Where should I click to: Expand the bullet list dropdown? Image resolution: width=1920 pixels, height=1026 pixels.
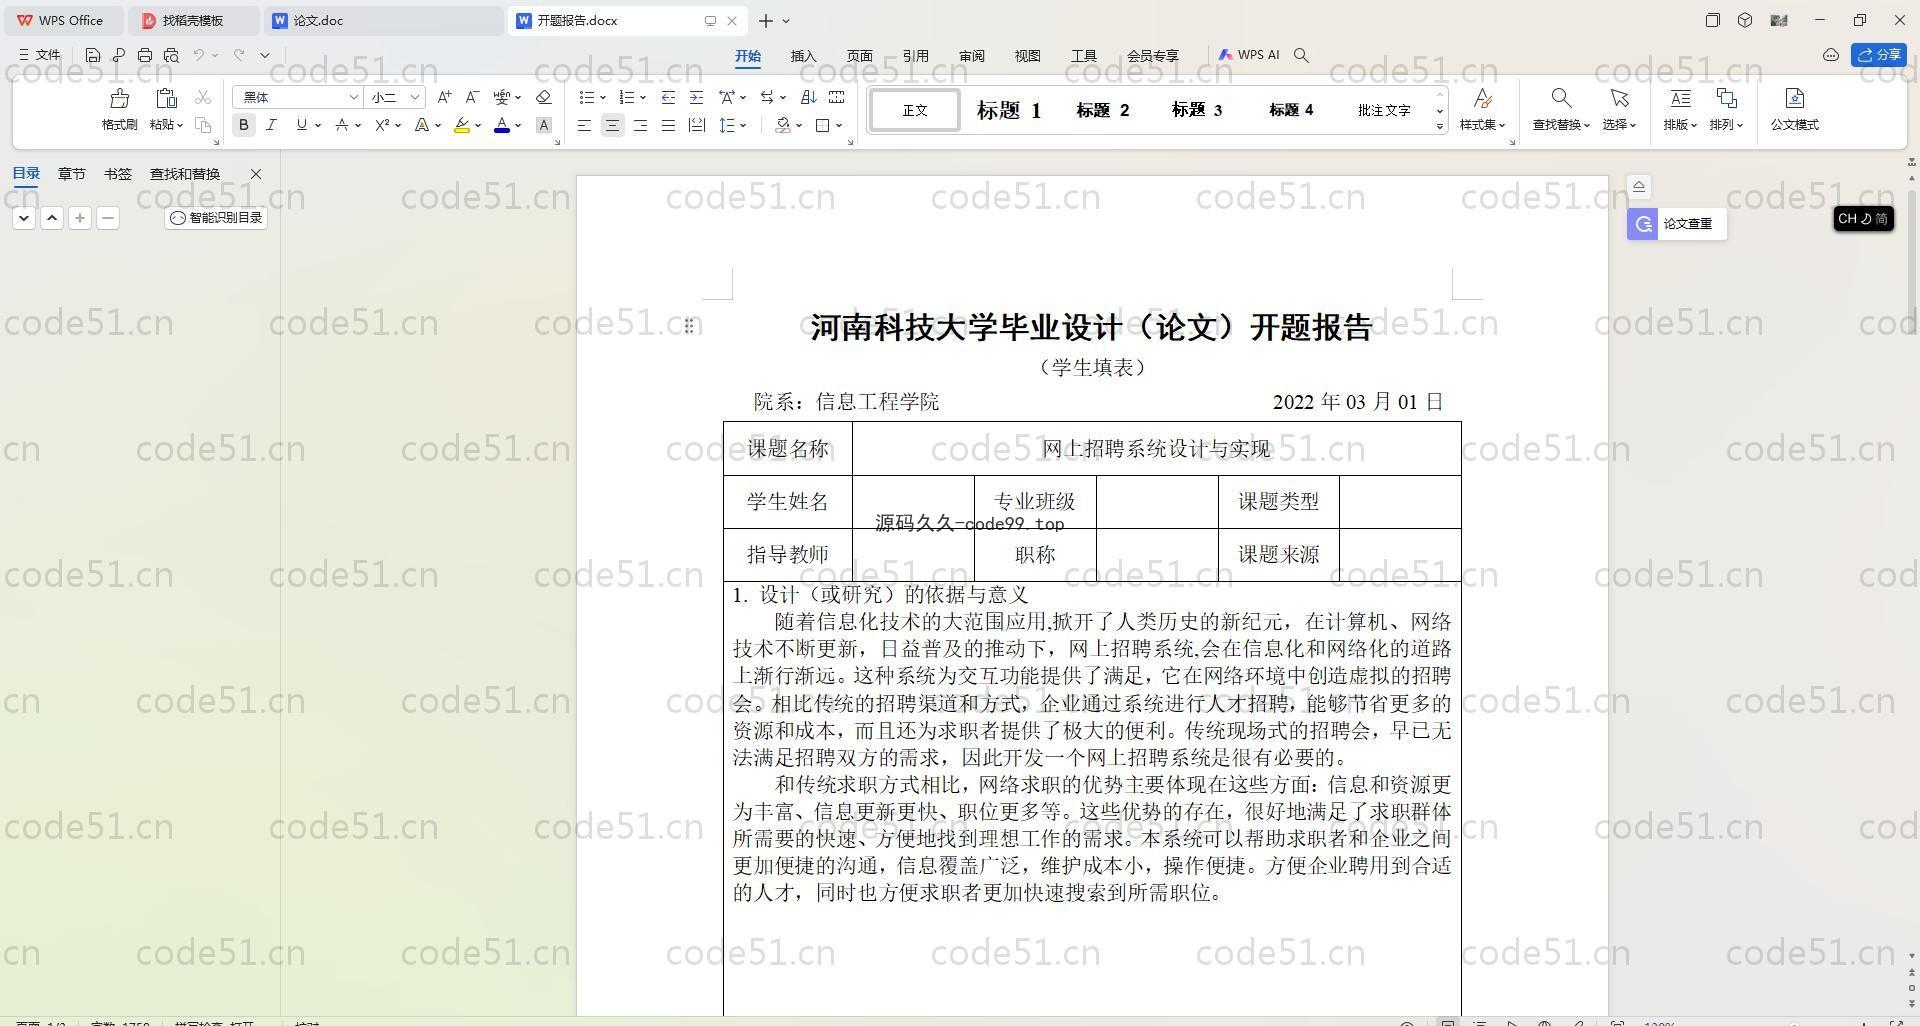pyautogui.click(x=603, y=98)
